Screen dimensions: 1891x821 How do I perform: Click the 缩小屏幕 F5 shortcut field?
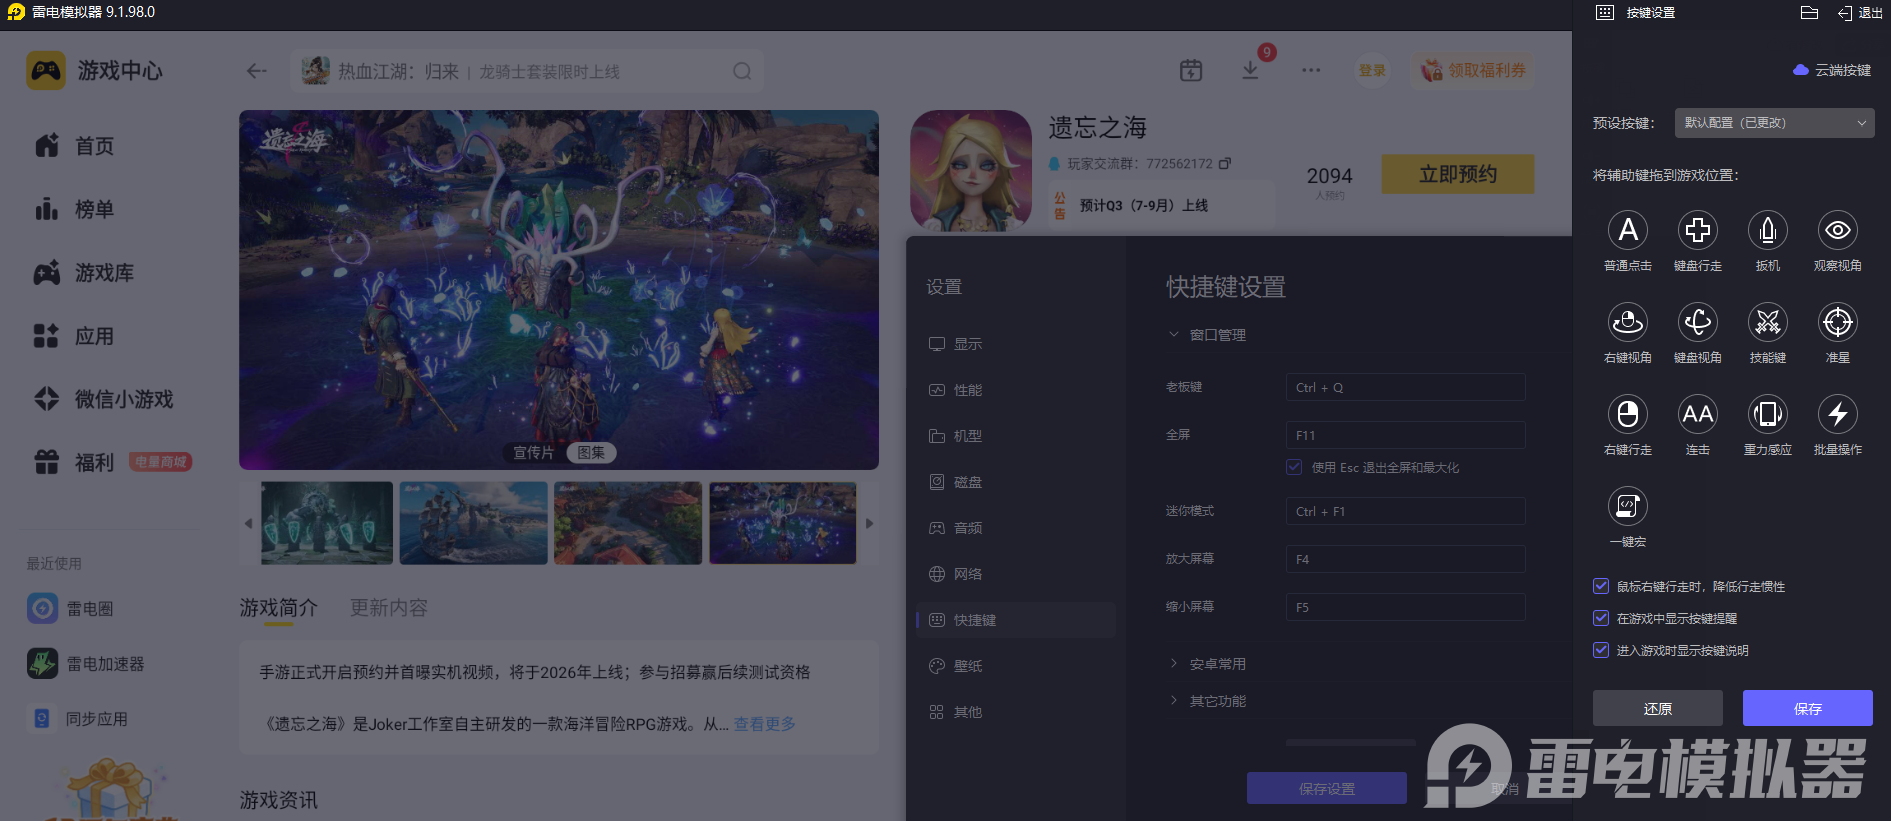point(1405,607)
